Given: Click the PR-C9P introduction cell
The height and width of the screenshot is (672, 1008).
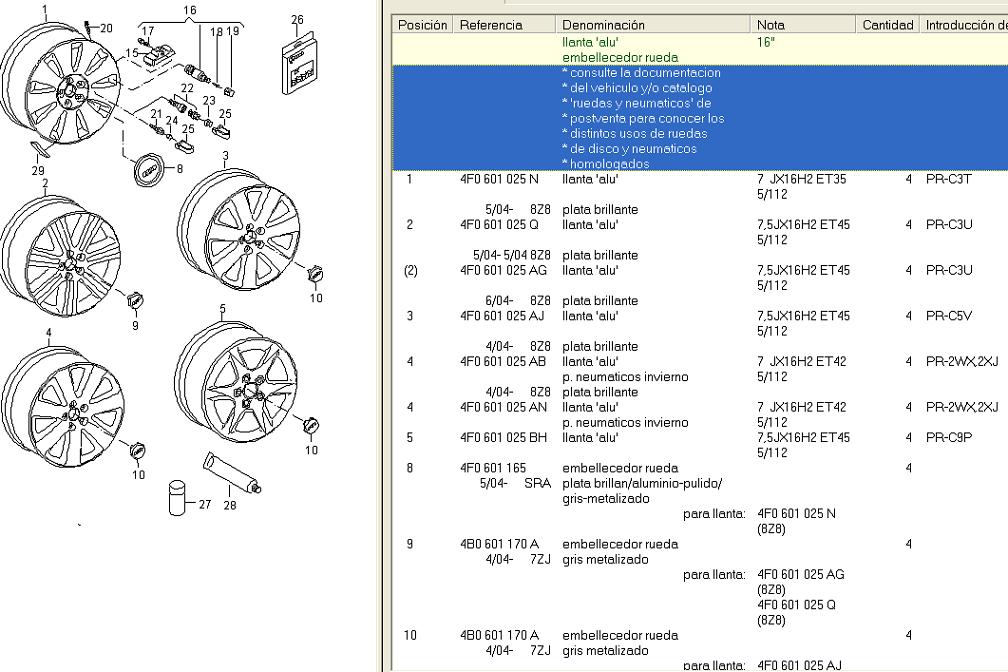Looking at the screenshot, I should [x=949, y=438].
